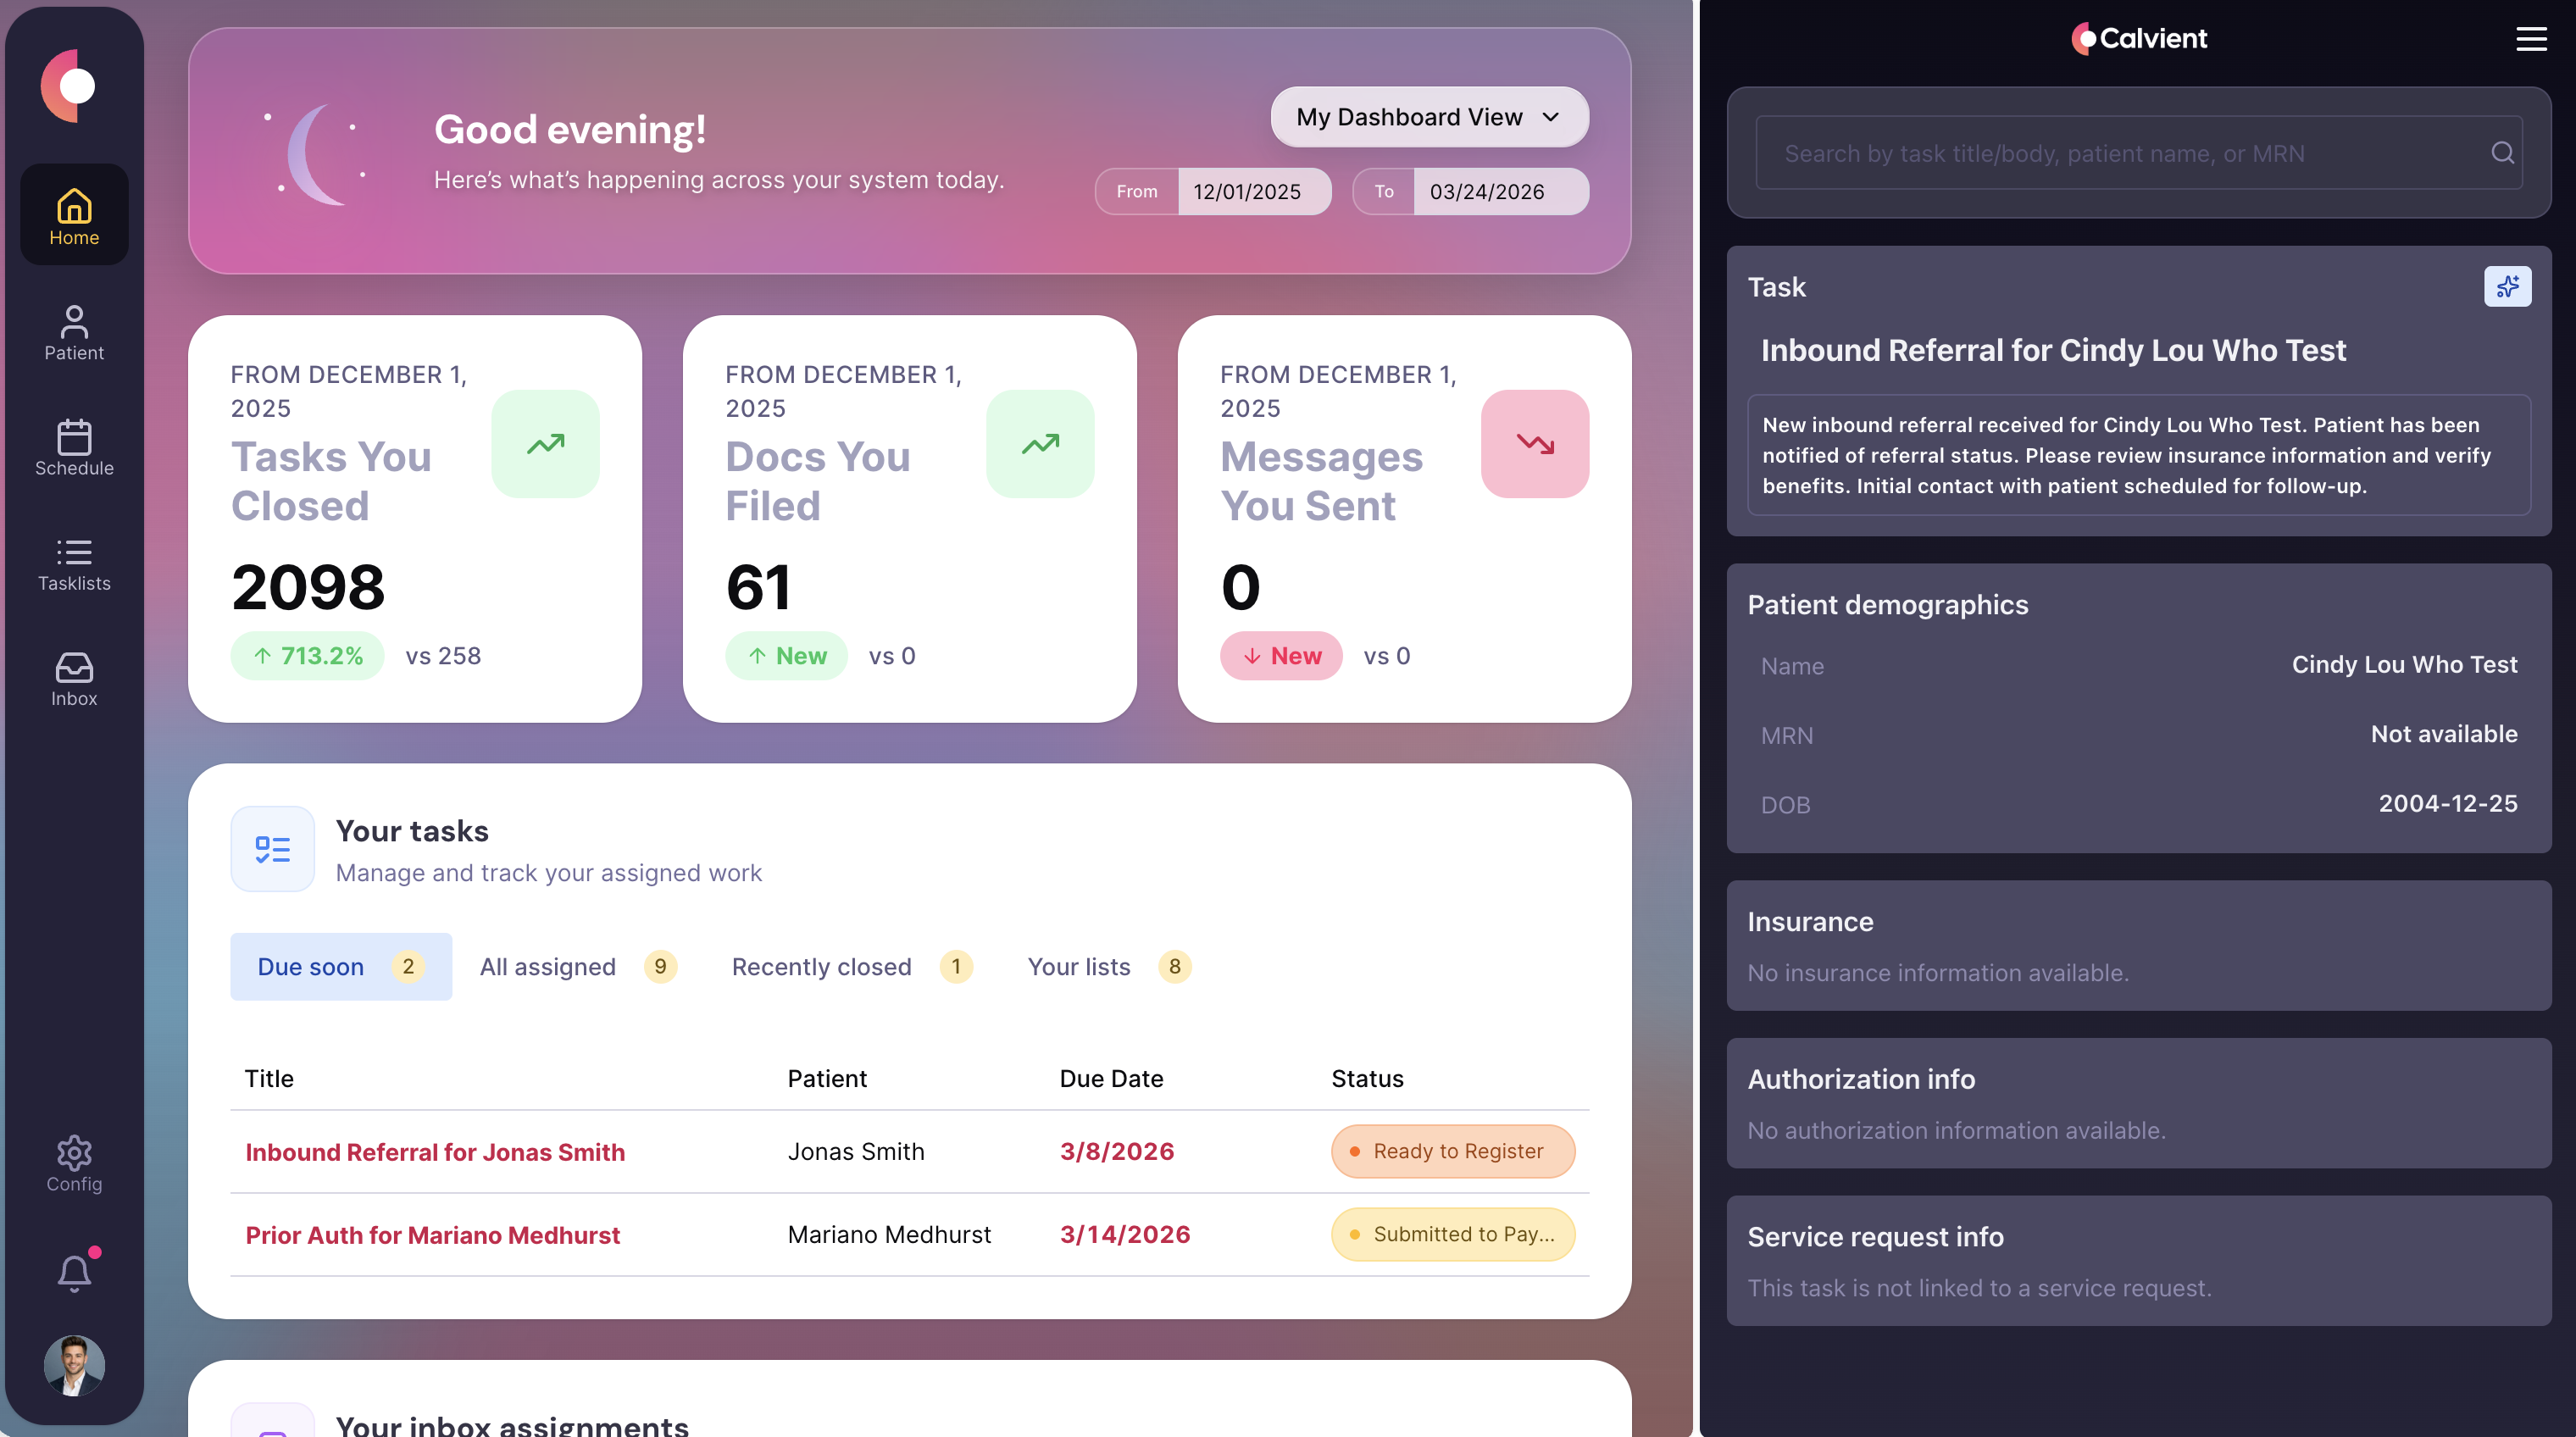Open the hamburger menu in the right panel
The width and height of the screenshot is (2576, 1437).
(2530, 39)
